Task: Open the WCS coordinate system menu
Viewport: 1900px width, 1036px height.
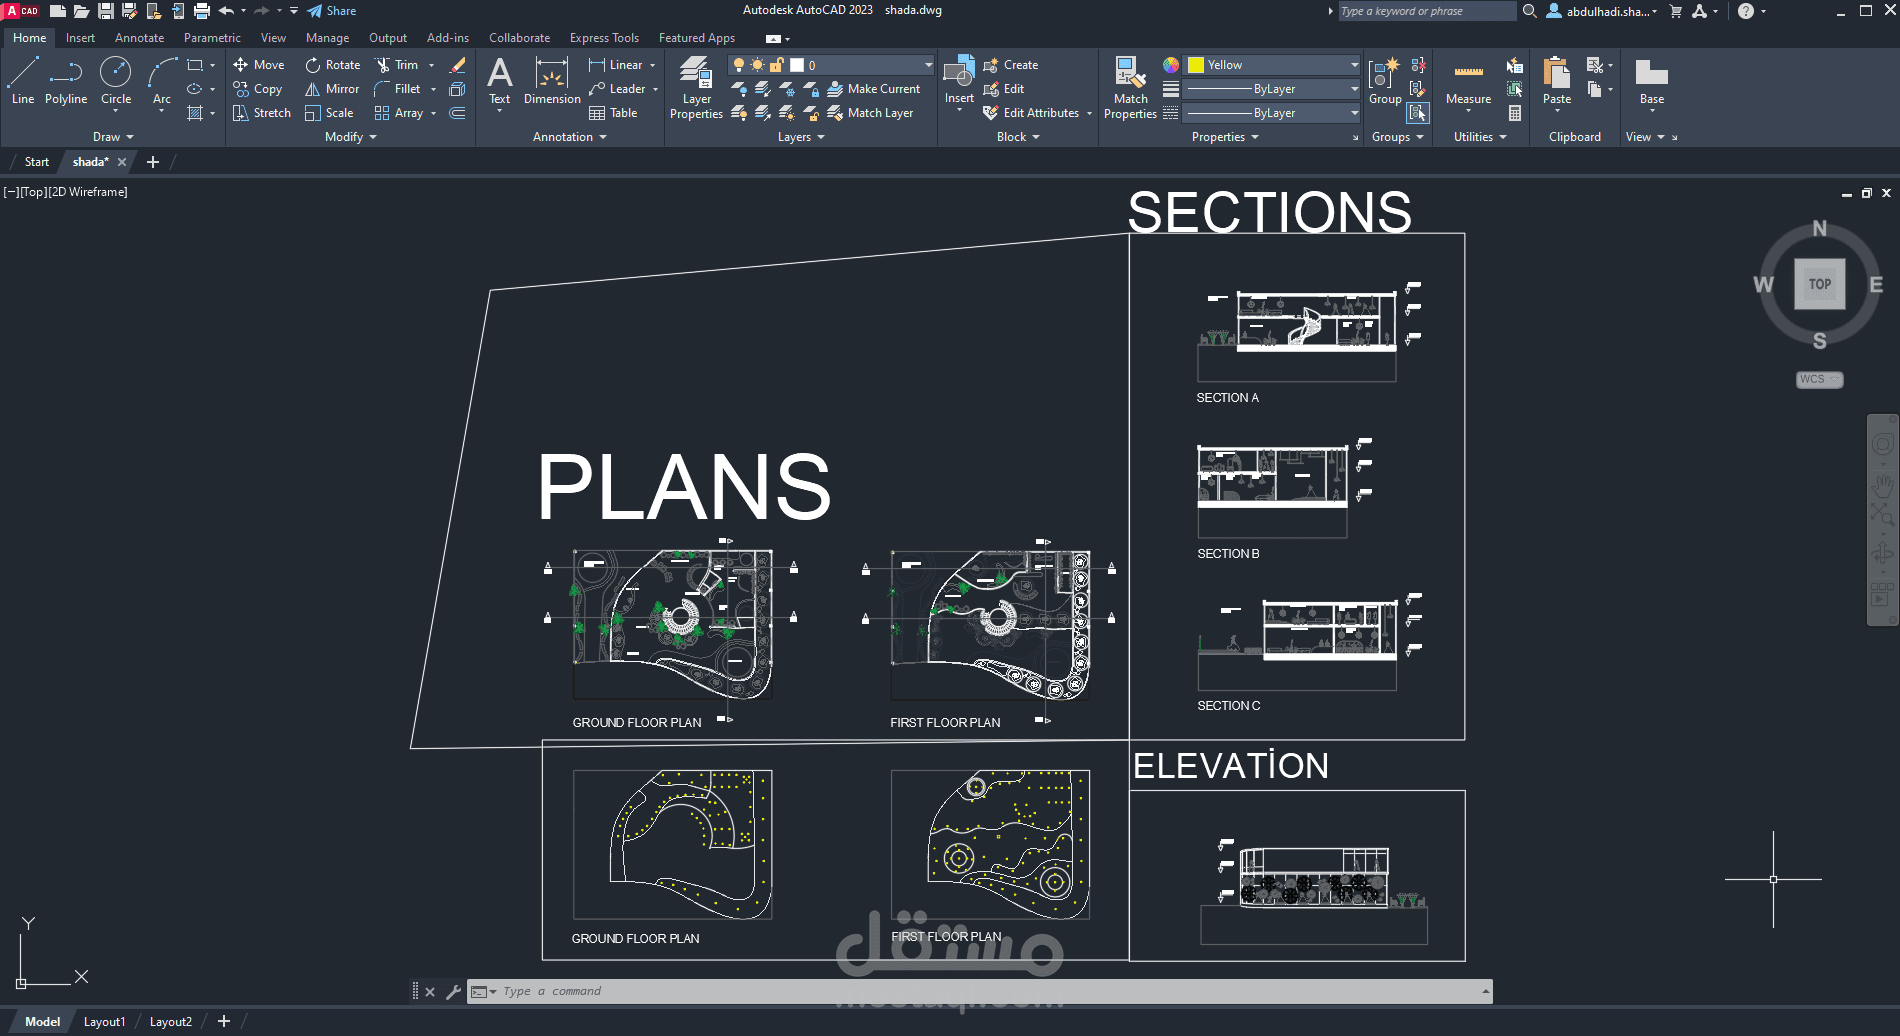Action: (x=1819, y=379)
